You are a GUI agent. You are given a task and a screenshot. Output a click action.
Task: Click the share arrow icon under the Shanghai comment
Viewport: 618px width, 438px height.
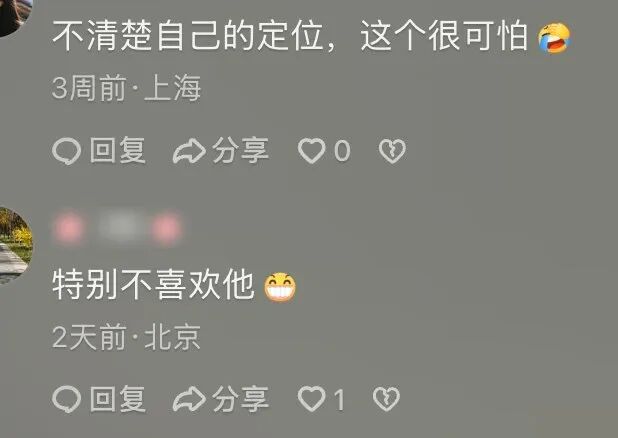[x=189, y=151]
